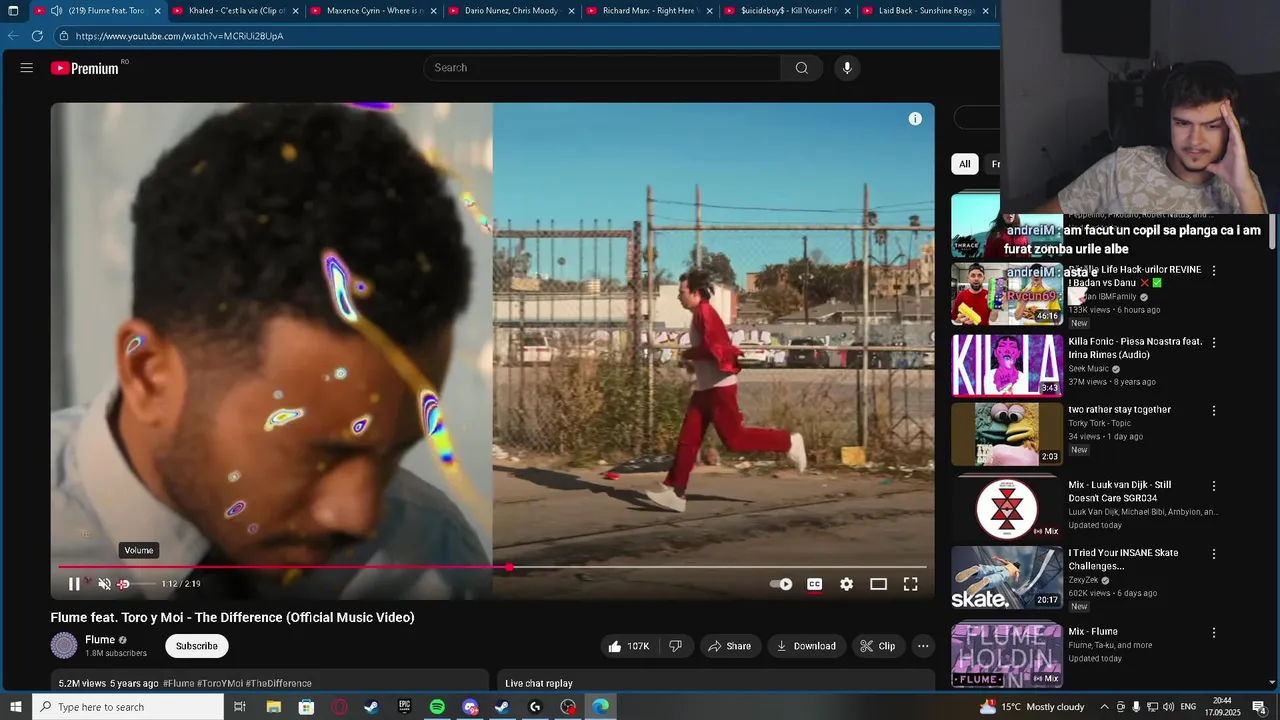Open Epic Games Launcher from the taskbar
Viewport: 1280px width, 720px height.
point(404,707)
